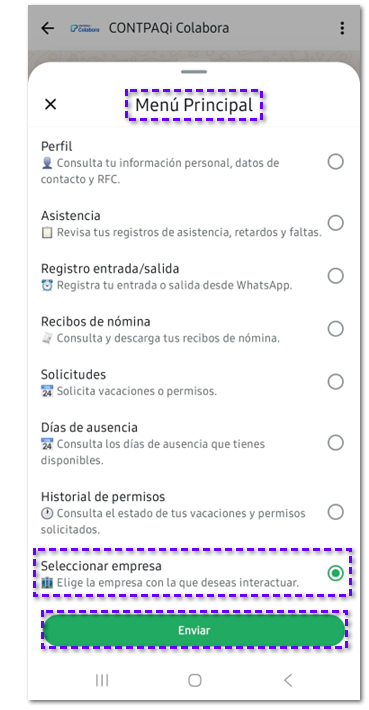Viewport: 369px width, 710px height.
Task: Tap the Recibos de nómina menu entry text
Action: click(96, 321)
